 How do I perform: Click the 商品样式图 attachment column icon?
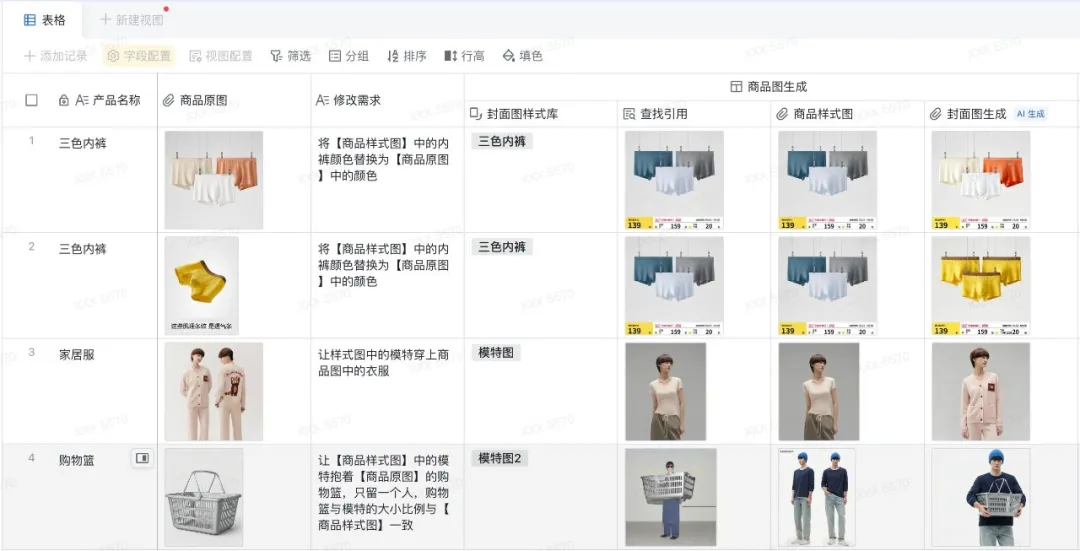pyautogui.click(x=782, y=114)
